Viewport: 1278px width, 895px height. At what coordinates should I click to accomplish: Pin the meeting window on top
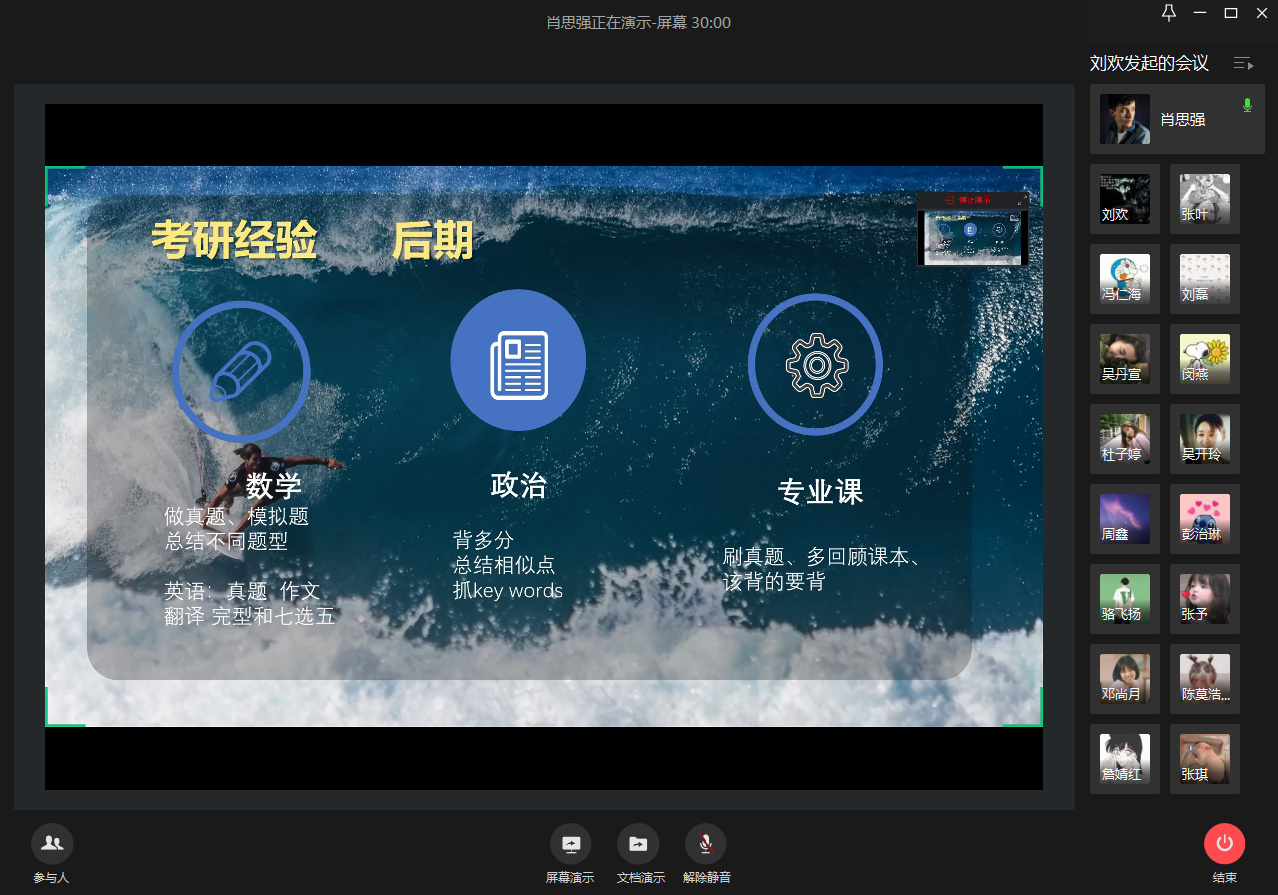click(1169, 13)
